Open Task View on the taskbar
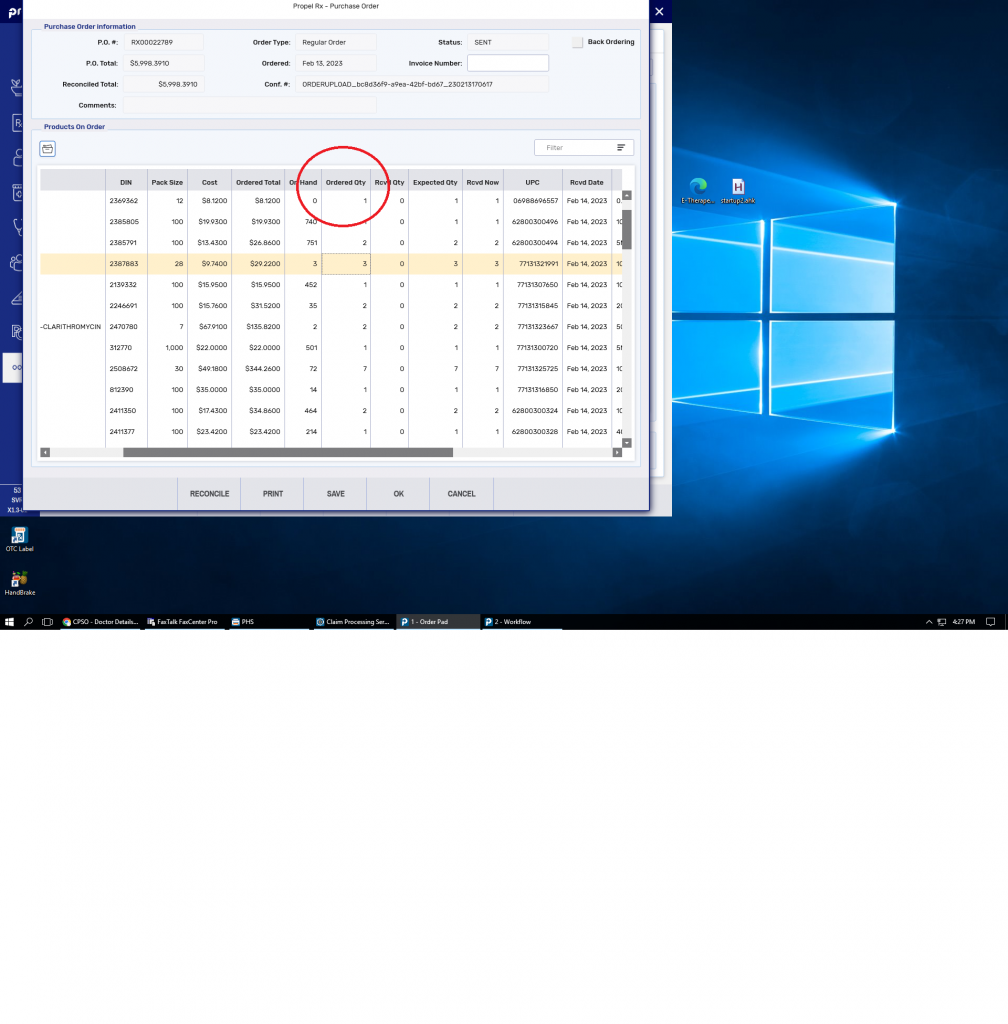 (47, 622)
